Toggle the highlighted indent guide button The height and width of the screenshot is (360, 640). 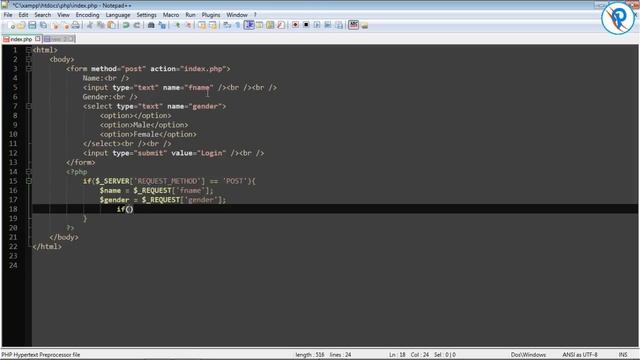point(249,25)
